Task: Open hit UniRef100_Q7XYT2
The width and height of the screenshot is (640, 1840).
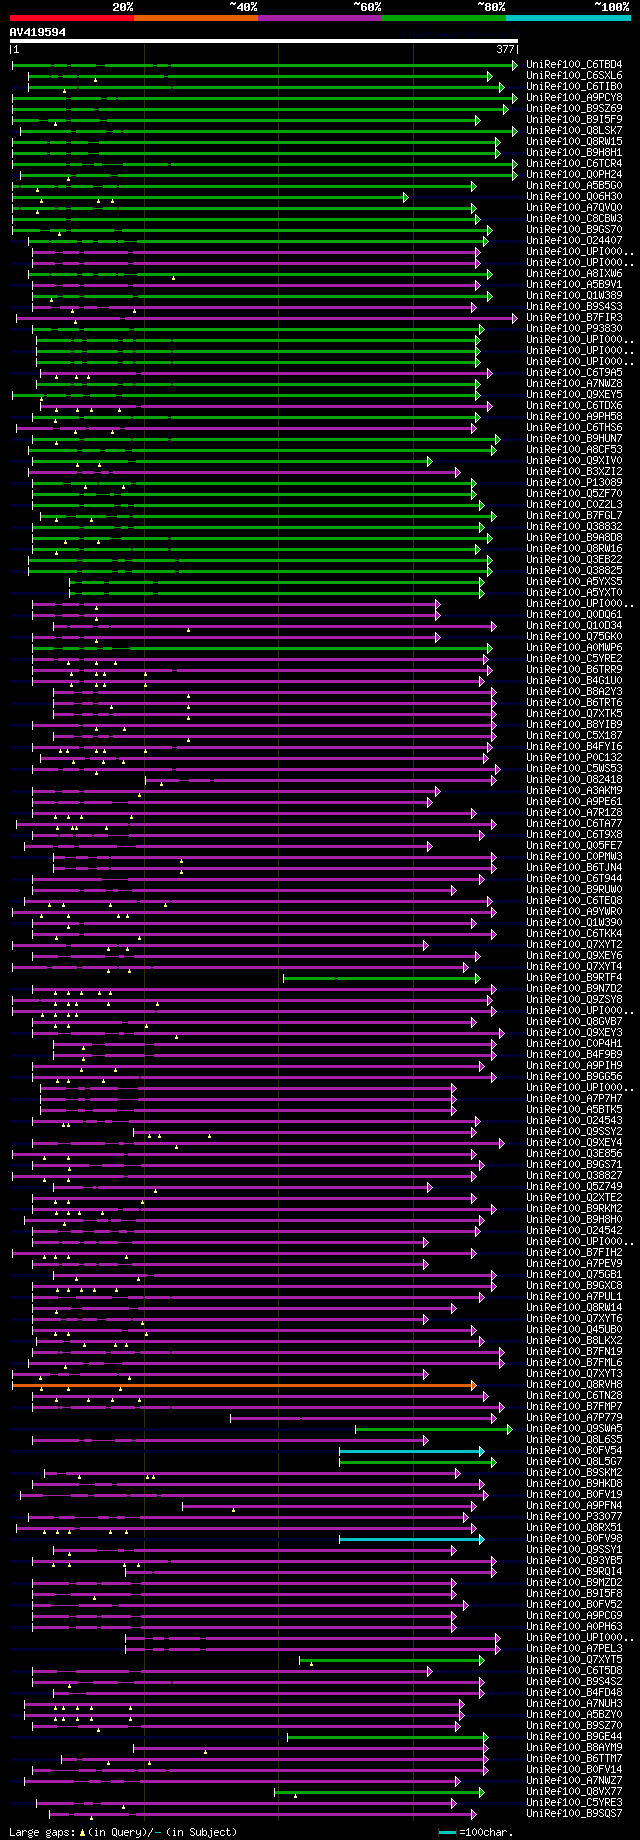Action: tap(574, 945)
